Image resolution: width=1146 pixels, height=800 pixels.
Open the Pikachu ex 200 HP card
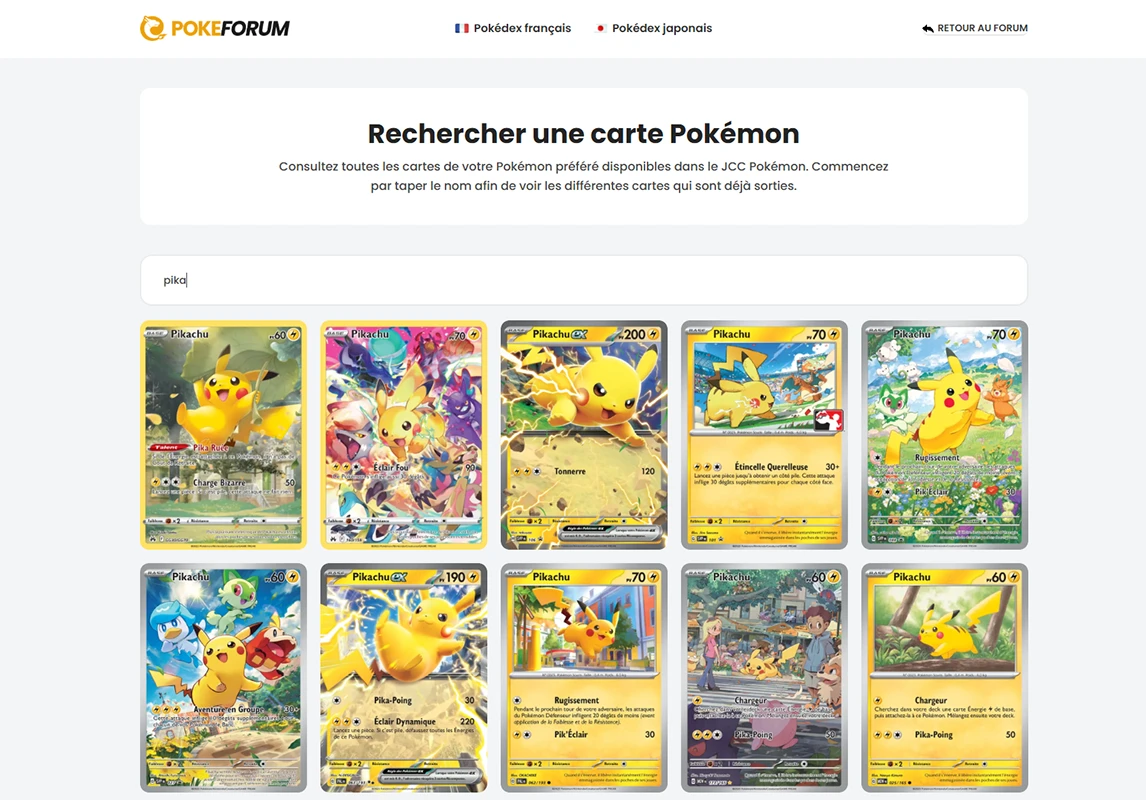[x=584, y=435]
